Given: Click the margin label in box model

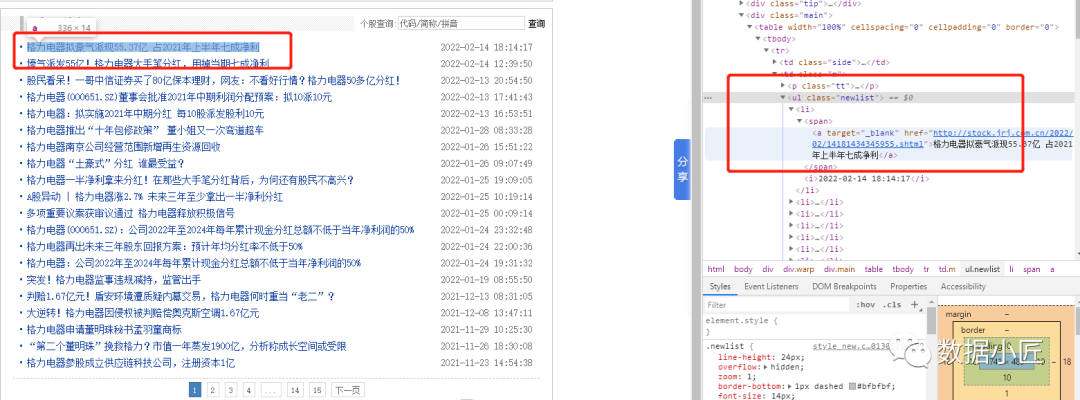Looking at the screenshot, I should pos(958,315).
